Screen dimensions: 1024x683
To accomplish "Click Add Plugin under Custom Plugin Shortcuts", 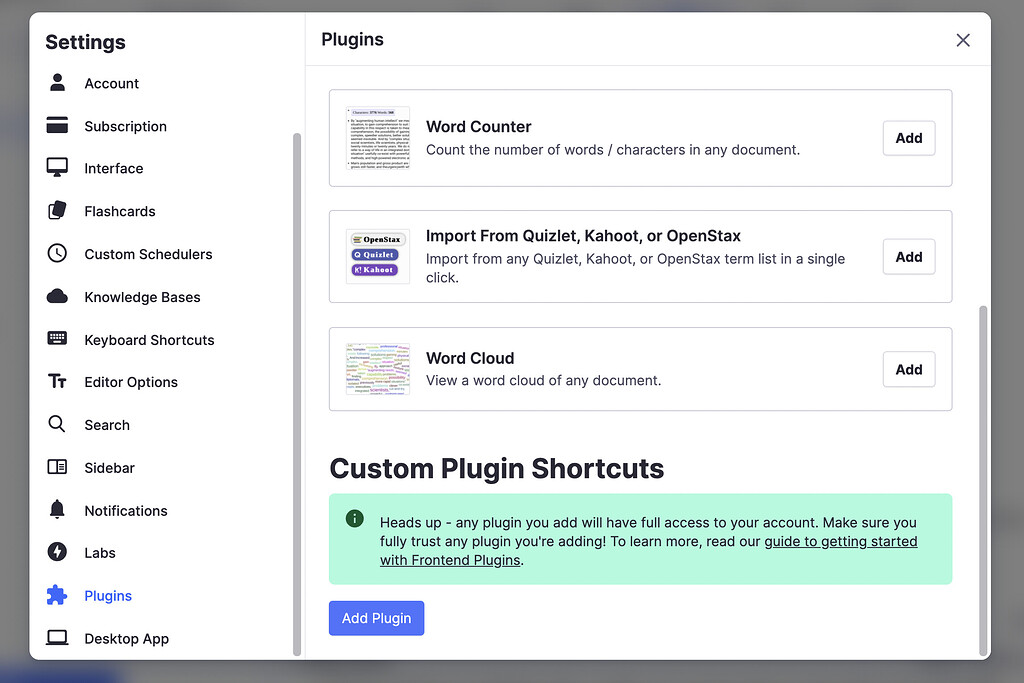I will 376,618.
